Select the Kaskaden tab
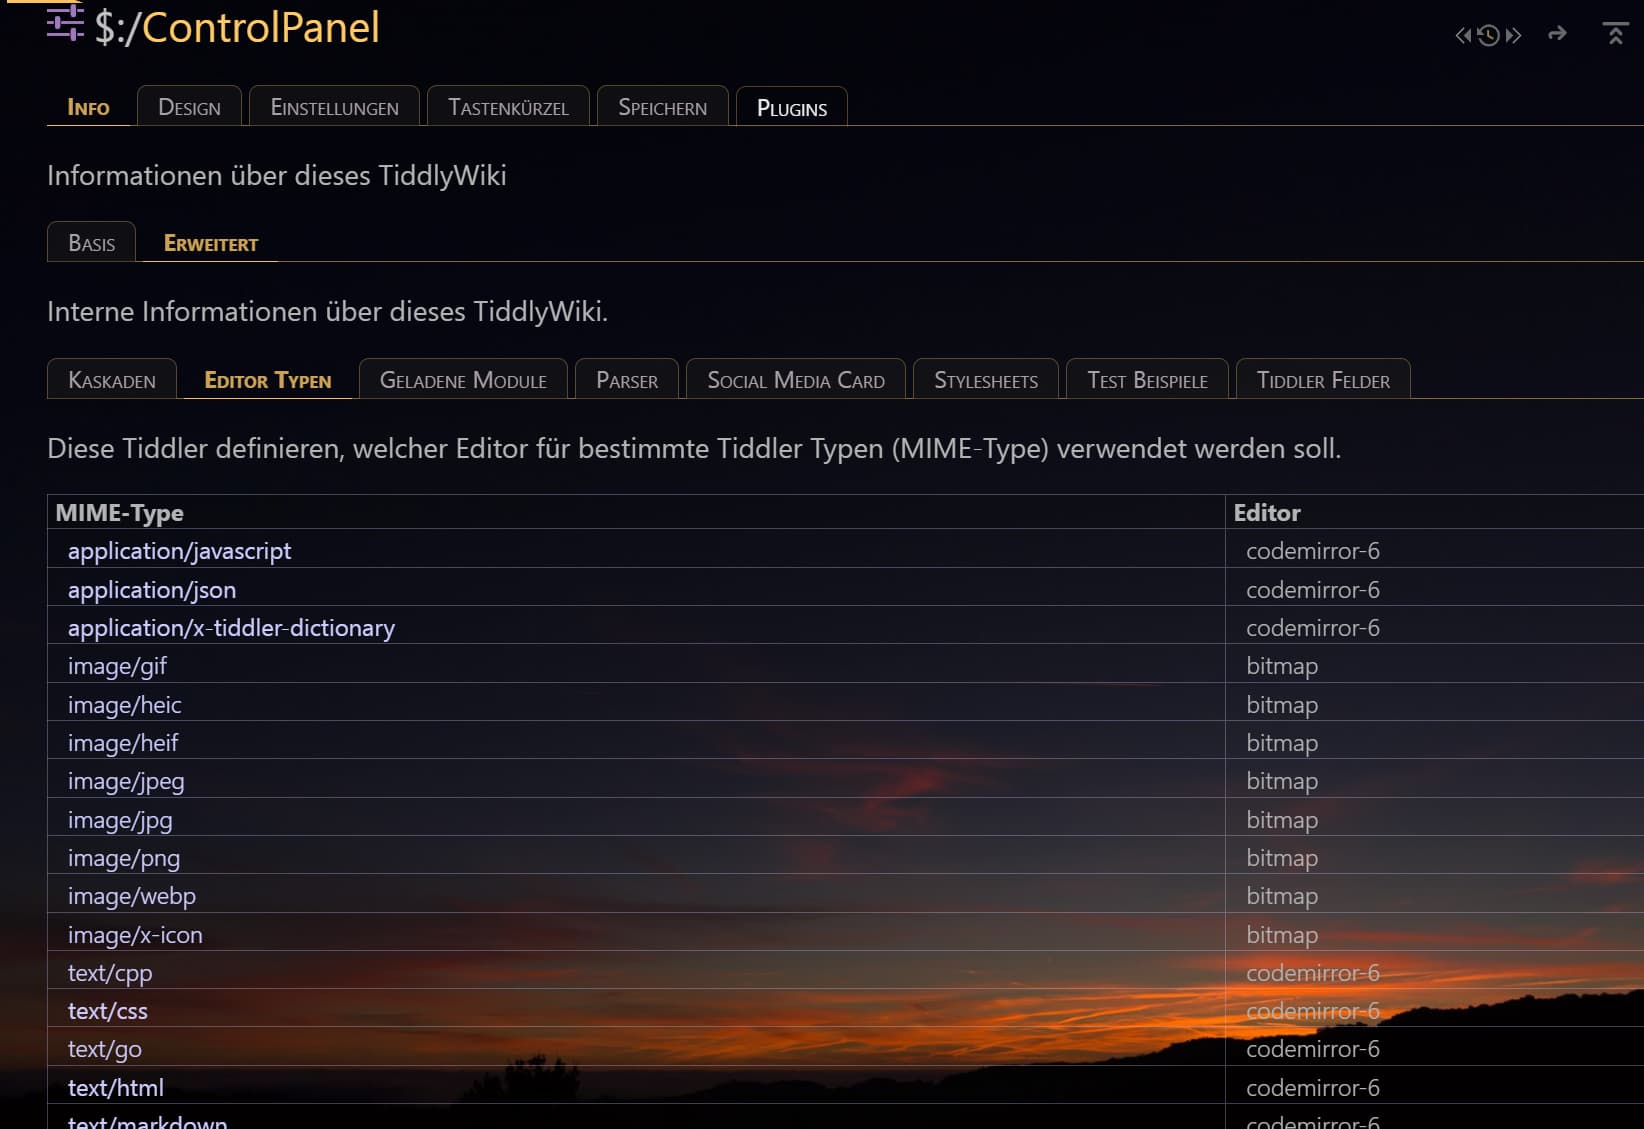 point(112,380)
